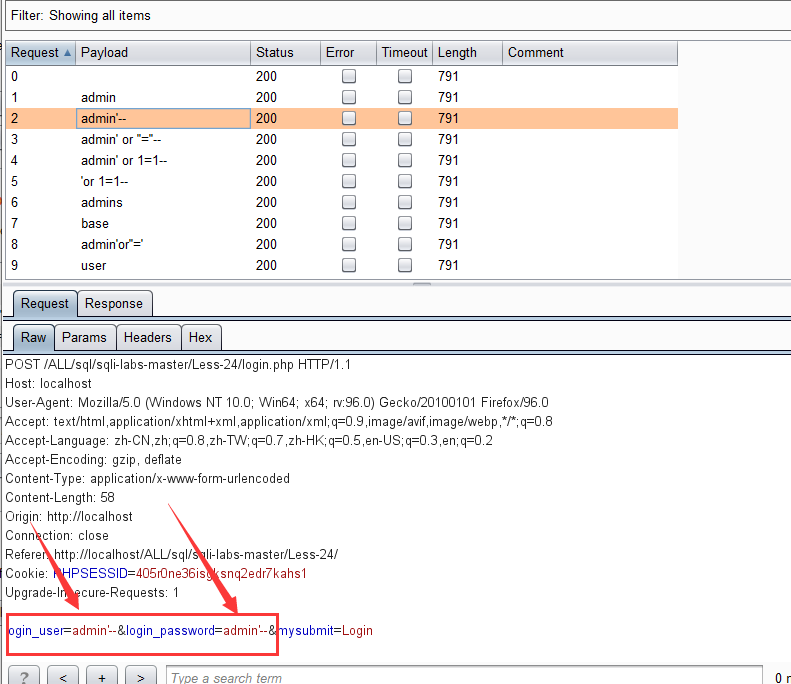Image resolution: width=791 pixels, height=684 pixels.
Task: Toggle Error checkbox for admin payload row
Action: click(x=349, y=97)
